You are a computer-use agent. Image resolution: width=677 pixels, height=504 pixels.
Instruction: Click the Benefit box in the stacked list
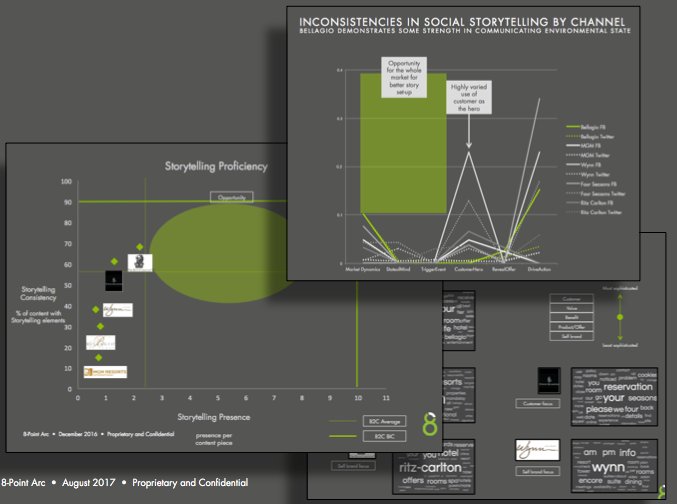click(572, 317)
